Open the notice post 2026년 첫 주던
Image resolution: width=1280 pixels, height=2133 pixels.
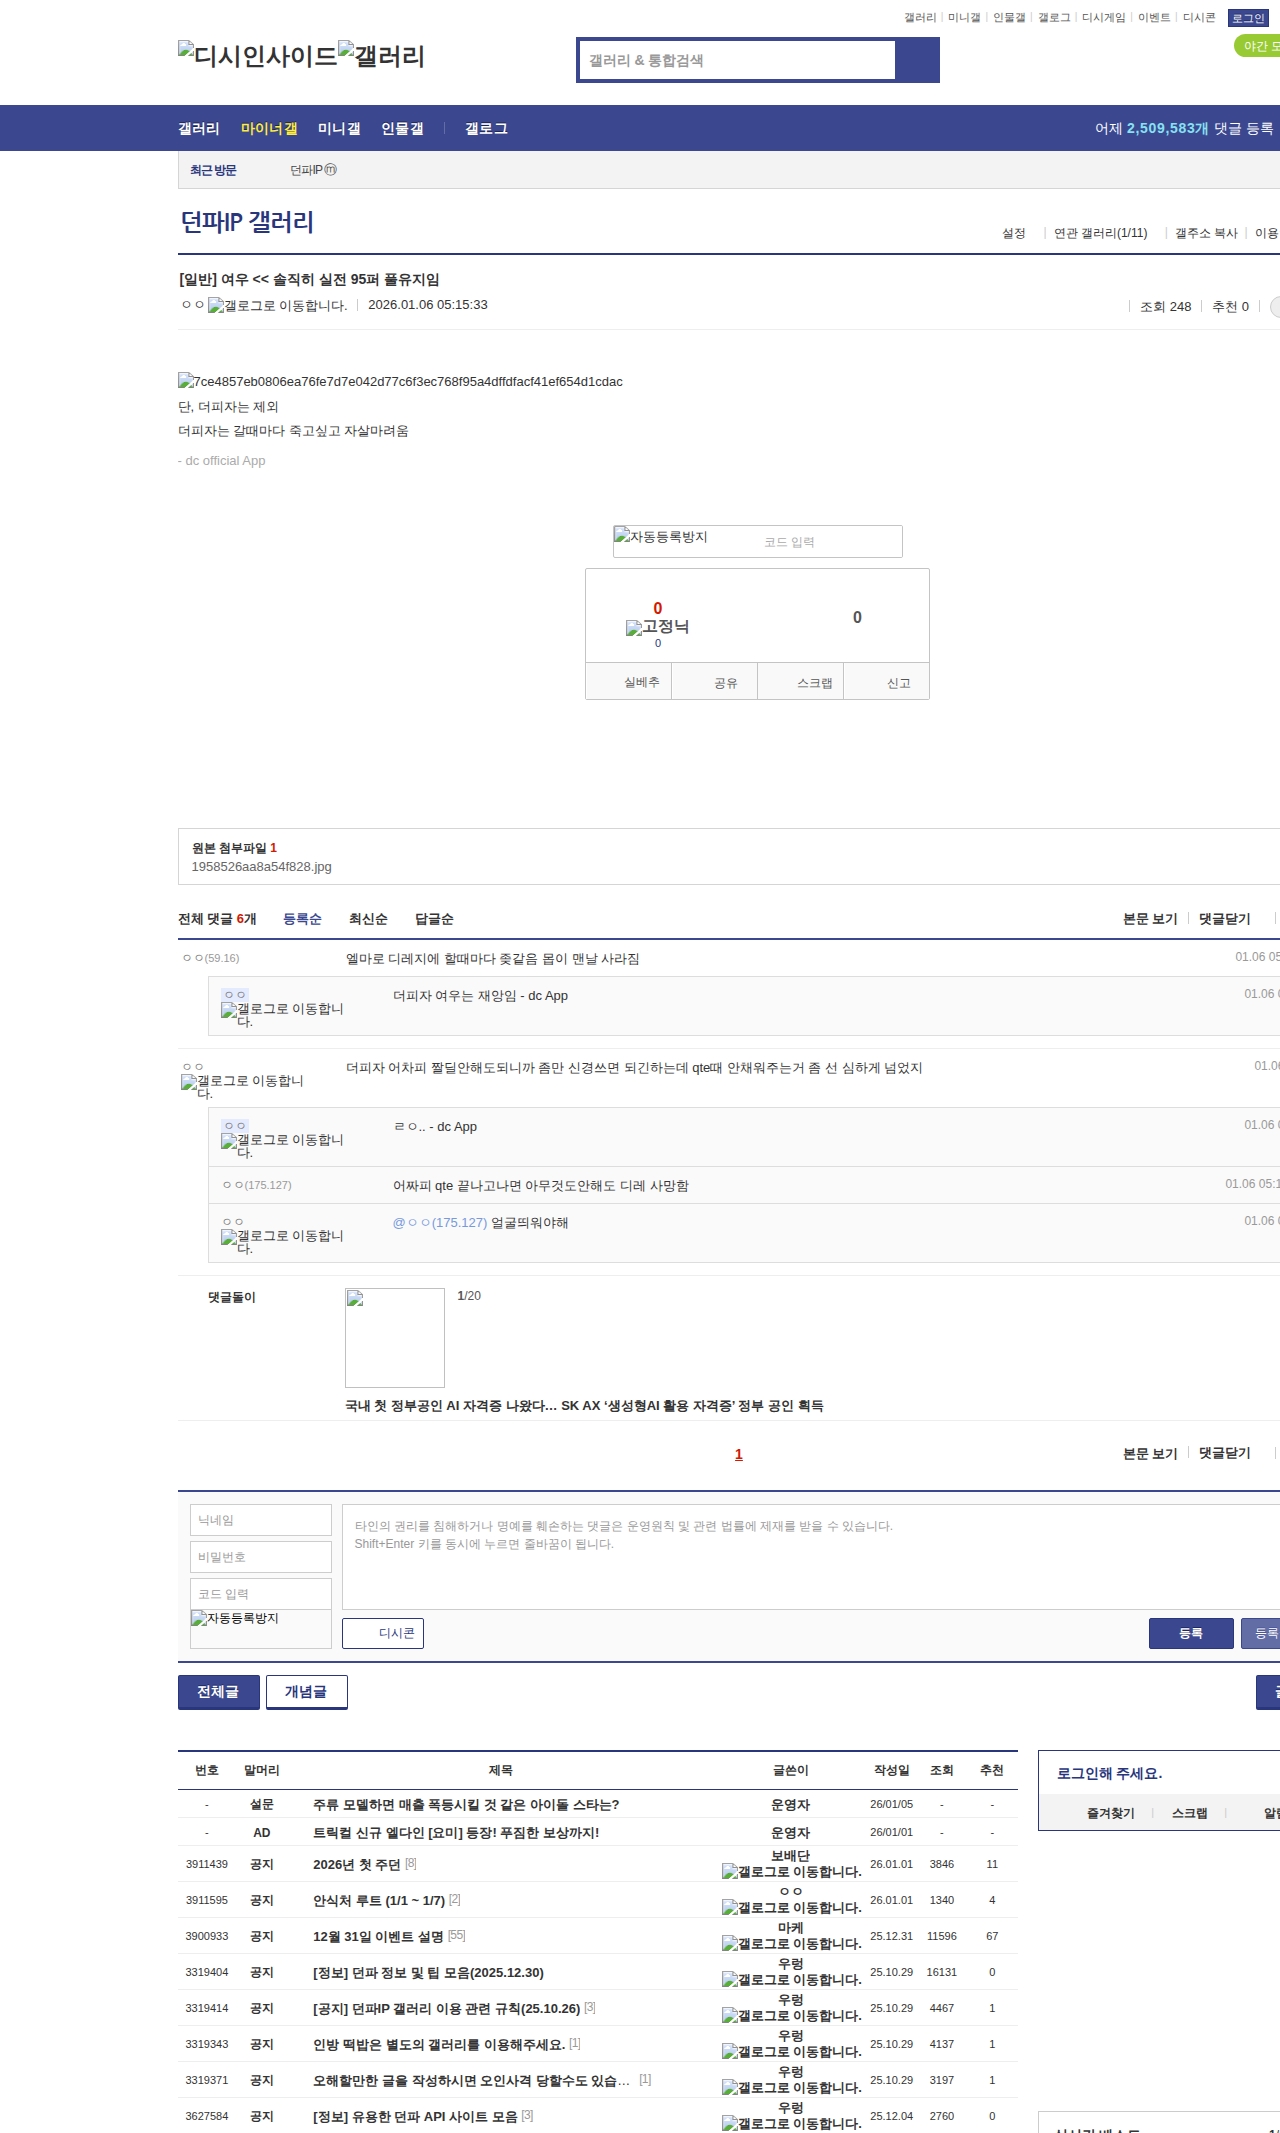[x=357, y=1864]
